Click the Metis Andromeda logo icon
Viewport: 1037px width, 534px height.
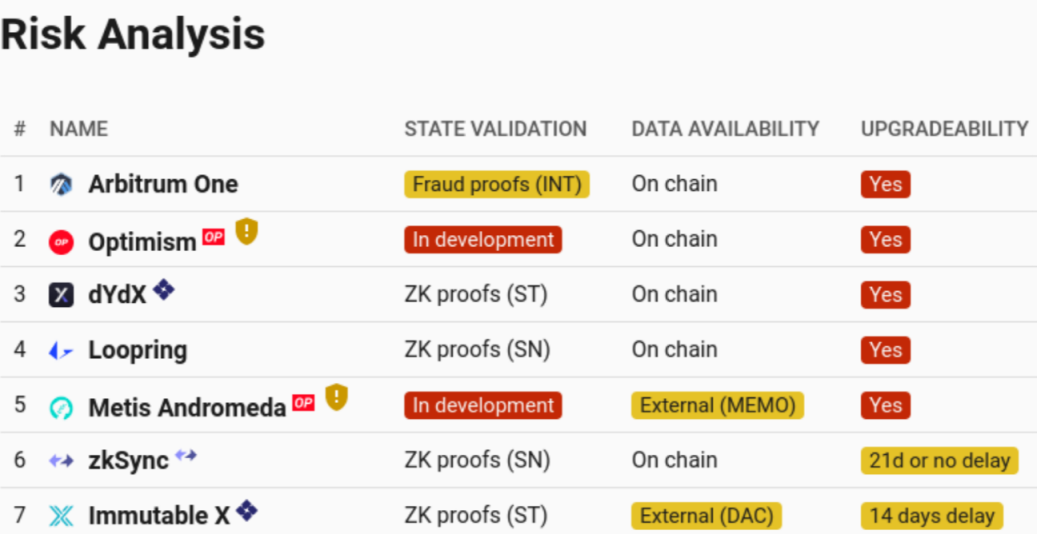coord(61,407)
